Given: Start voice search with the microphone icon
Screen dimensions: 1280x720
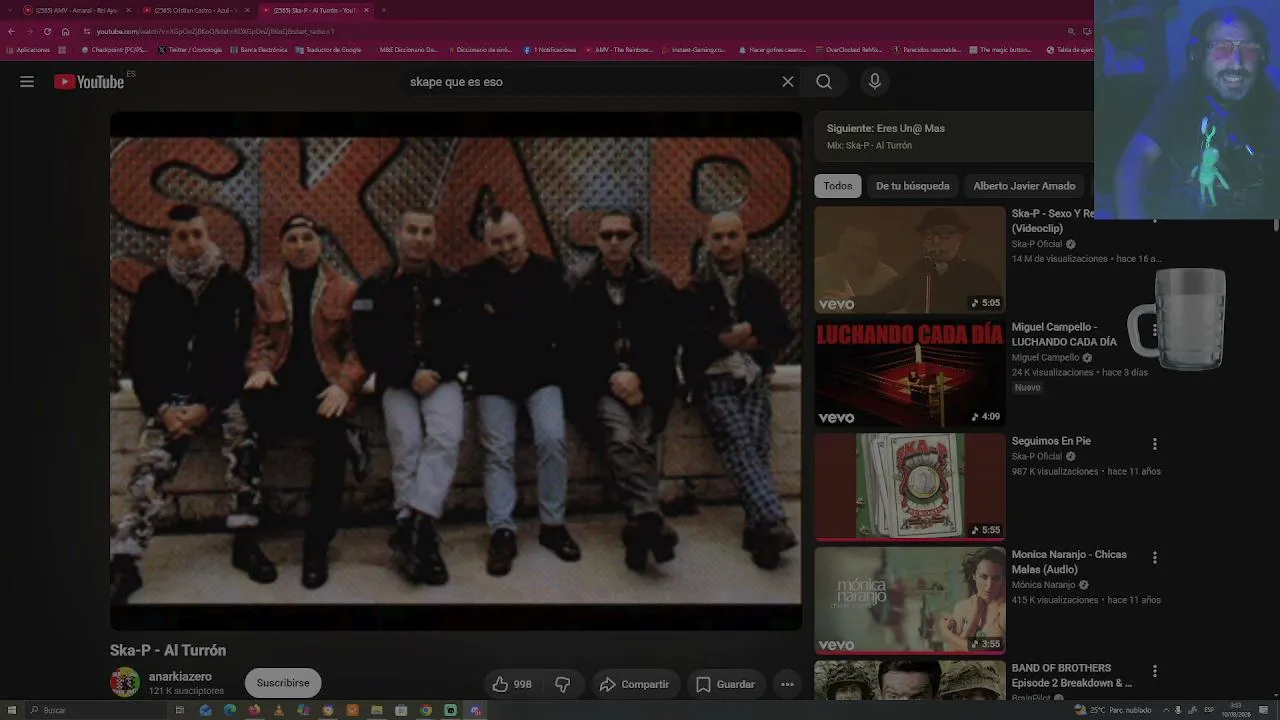Looking at the screenshot, I should (x=875, y=82).
